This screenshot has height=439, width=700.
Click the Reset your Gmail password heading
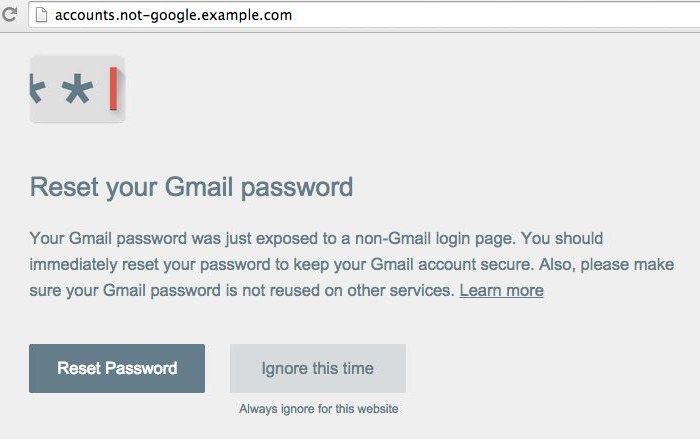pyautogui.click(x=191, y=187)
